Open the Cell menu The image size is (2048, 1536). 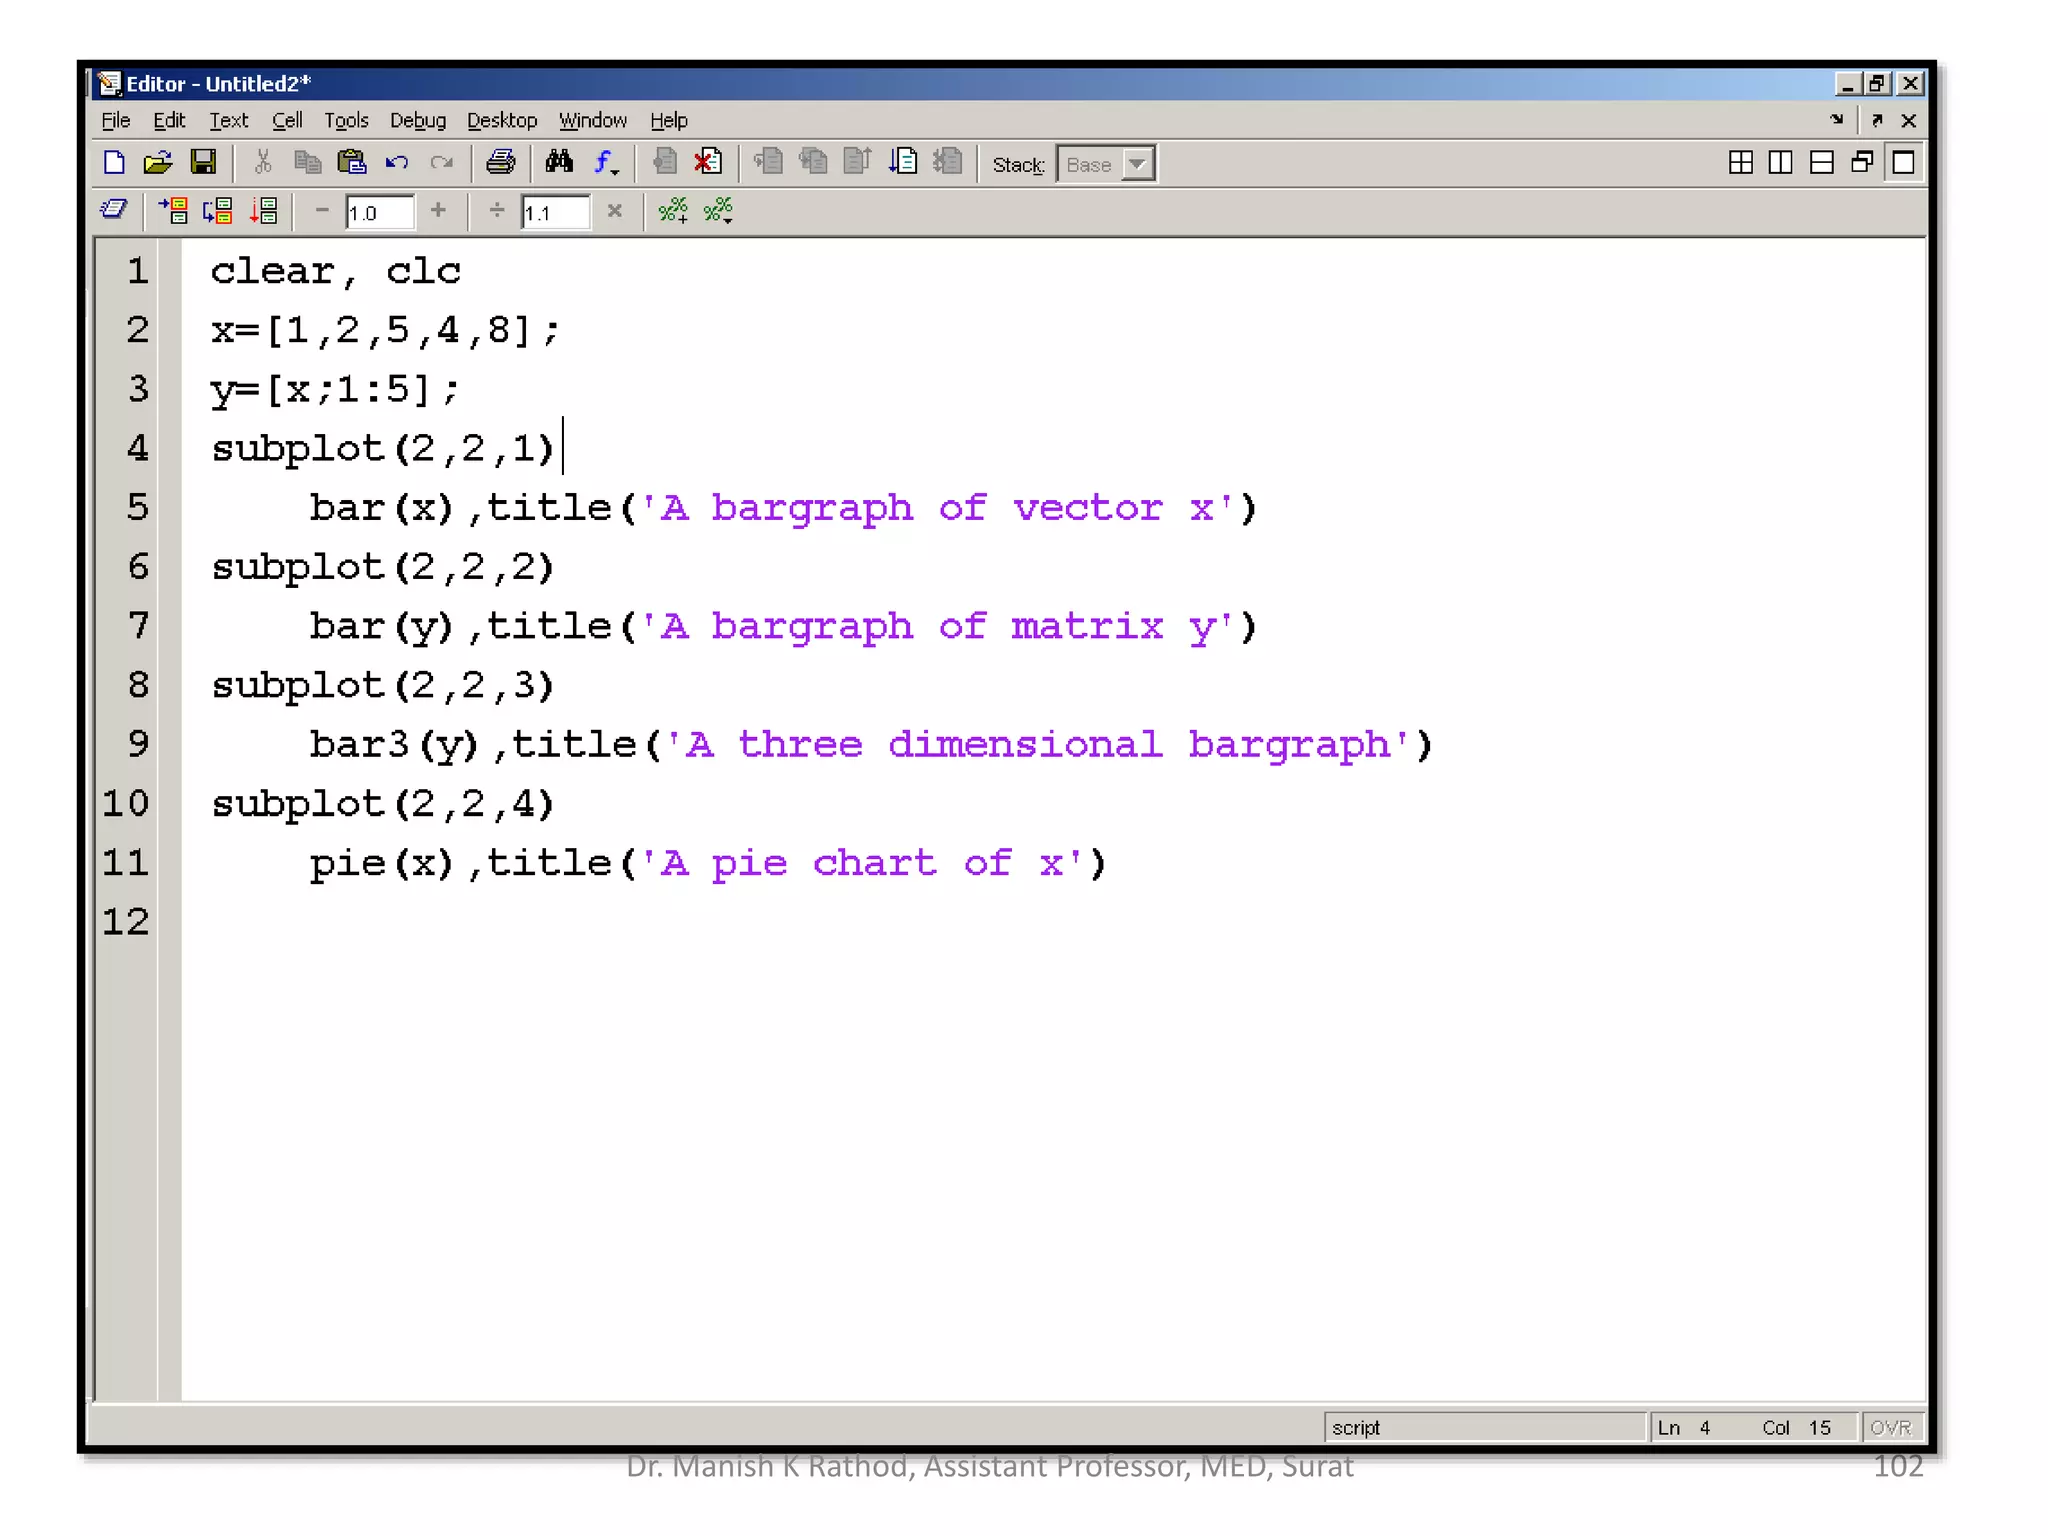coord(286,121)
